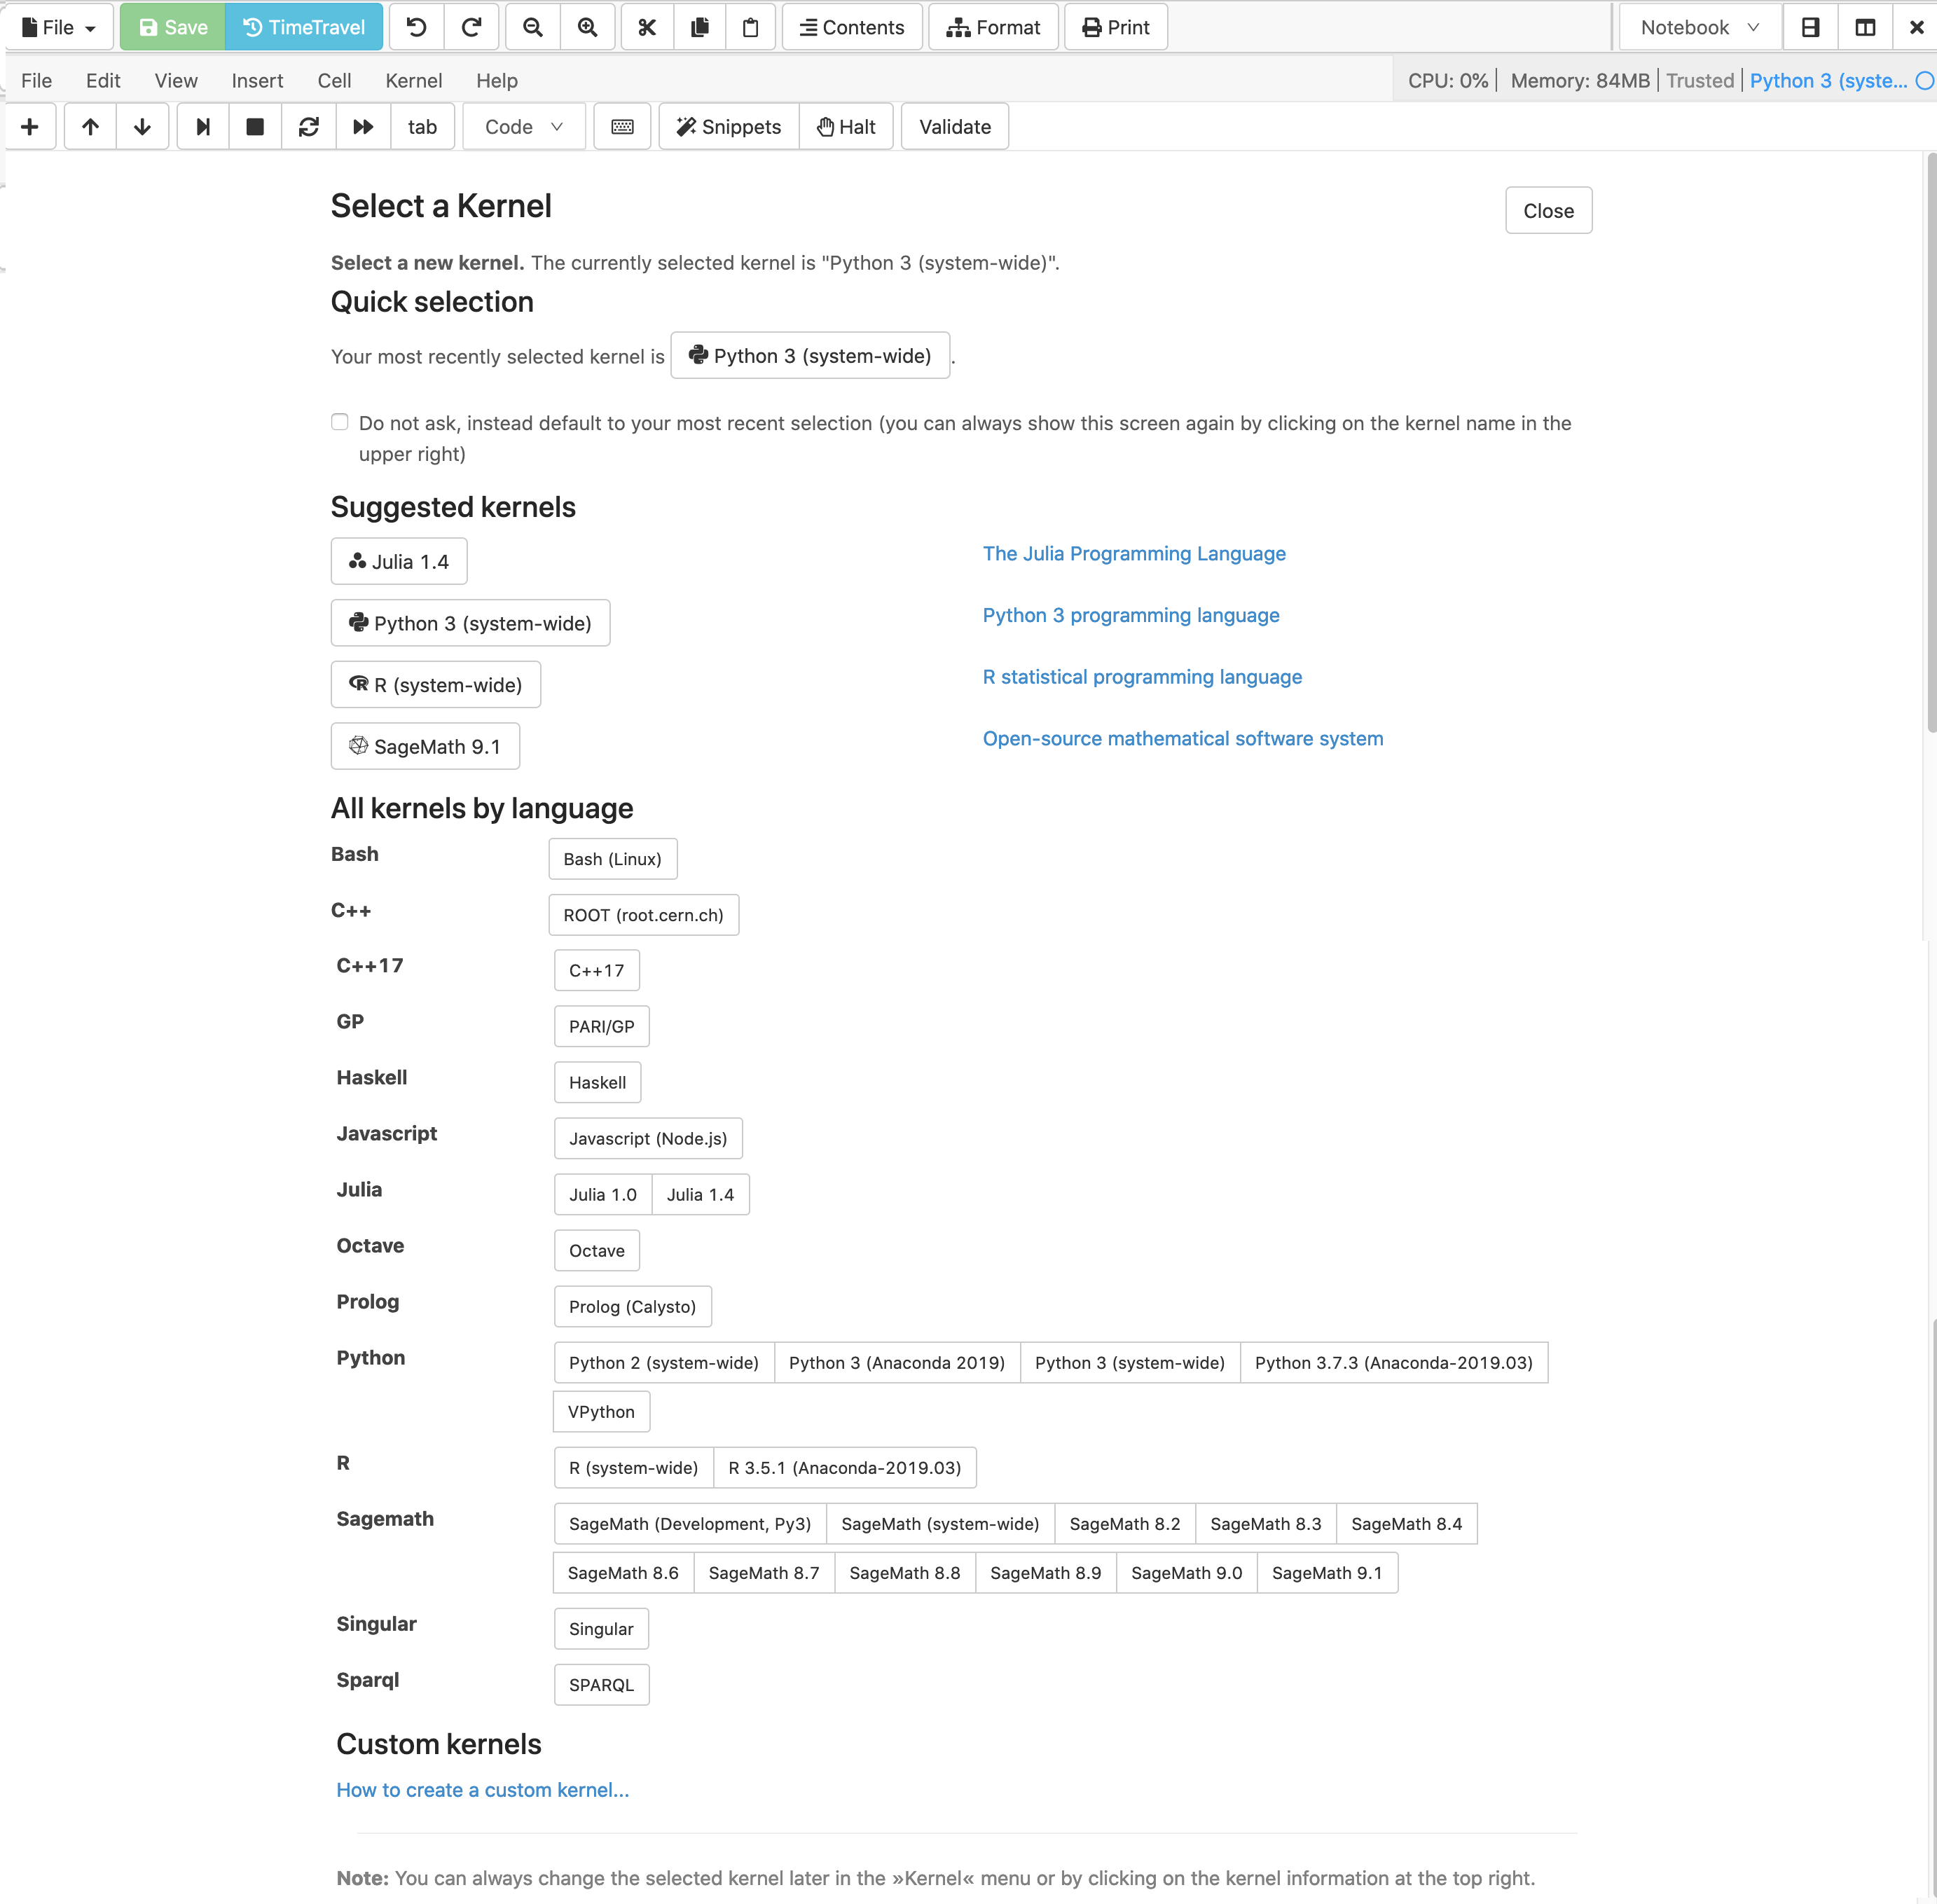The height and width of the screenshot is (1904, 1937).
Task: Open the Insert menu
Action: (x=257, y=81)
